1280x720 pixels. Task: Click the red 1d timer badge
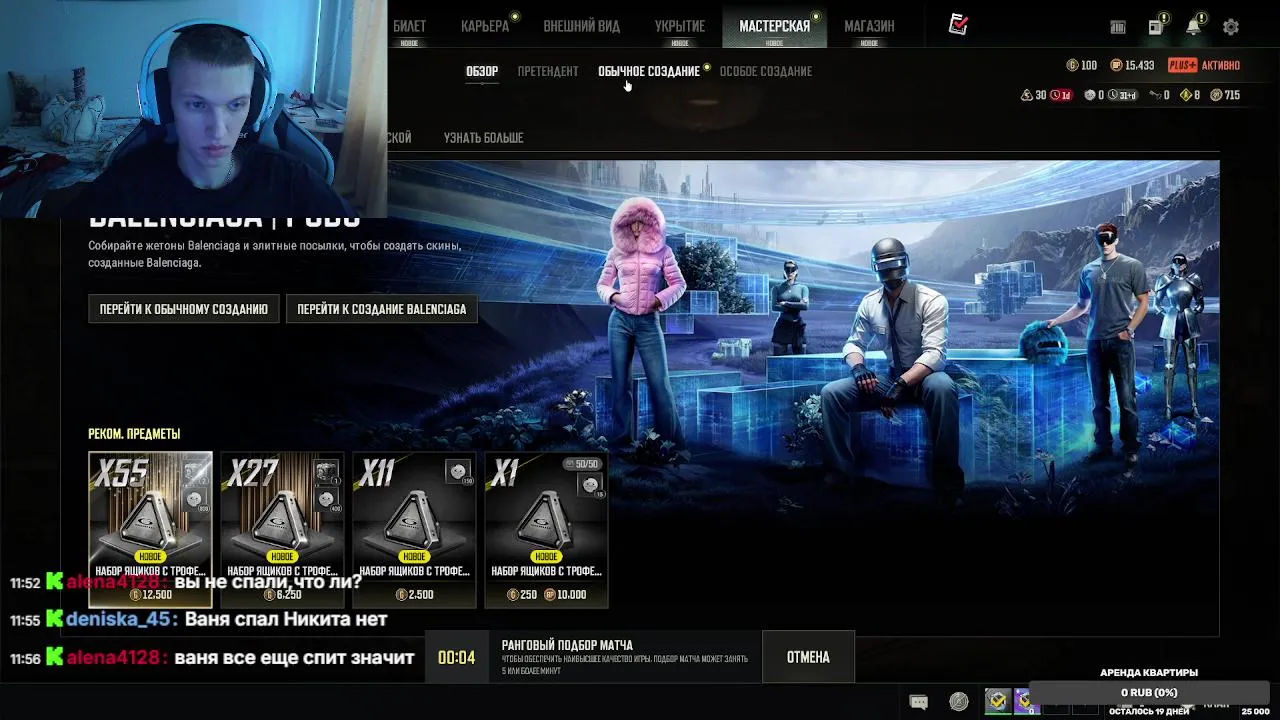pyautogui.click(x=1061, y=95)
